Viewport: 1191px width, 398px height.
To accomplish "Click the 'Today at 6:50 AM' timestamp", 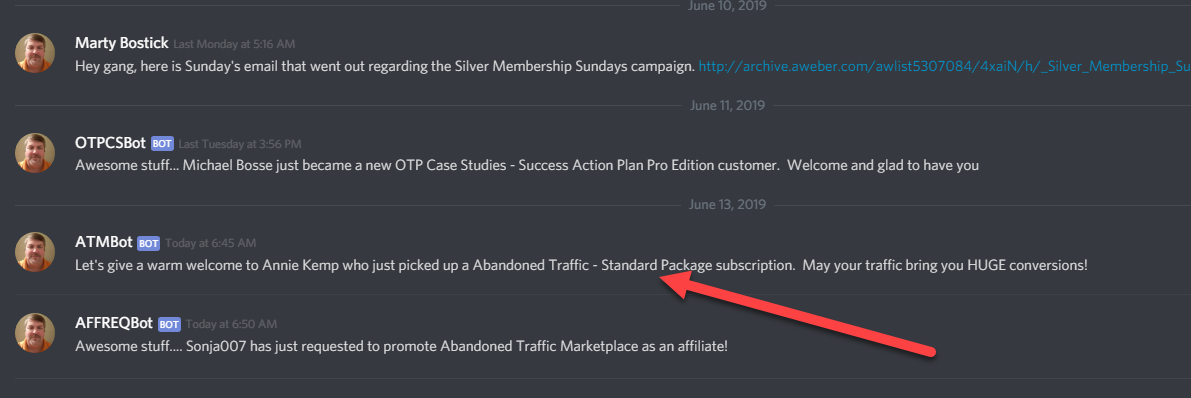I will click(231, 324).
